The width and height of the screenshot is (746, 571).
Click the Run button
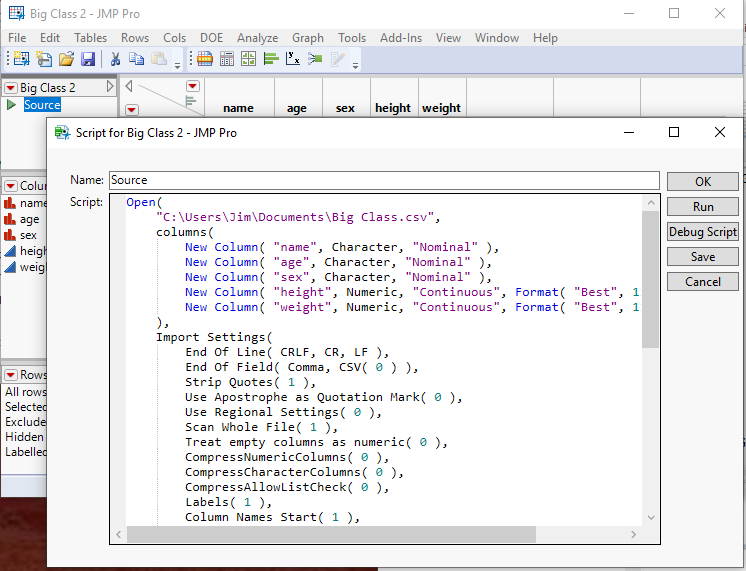(x=703, y=207)
